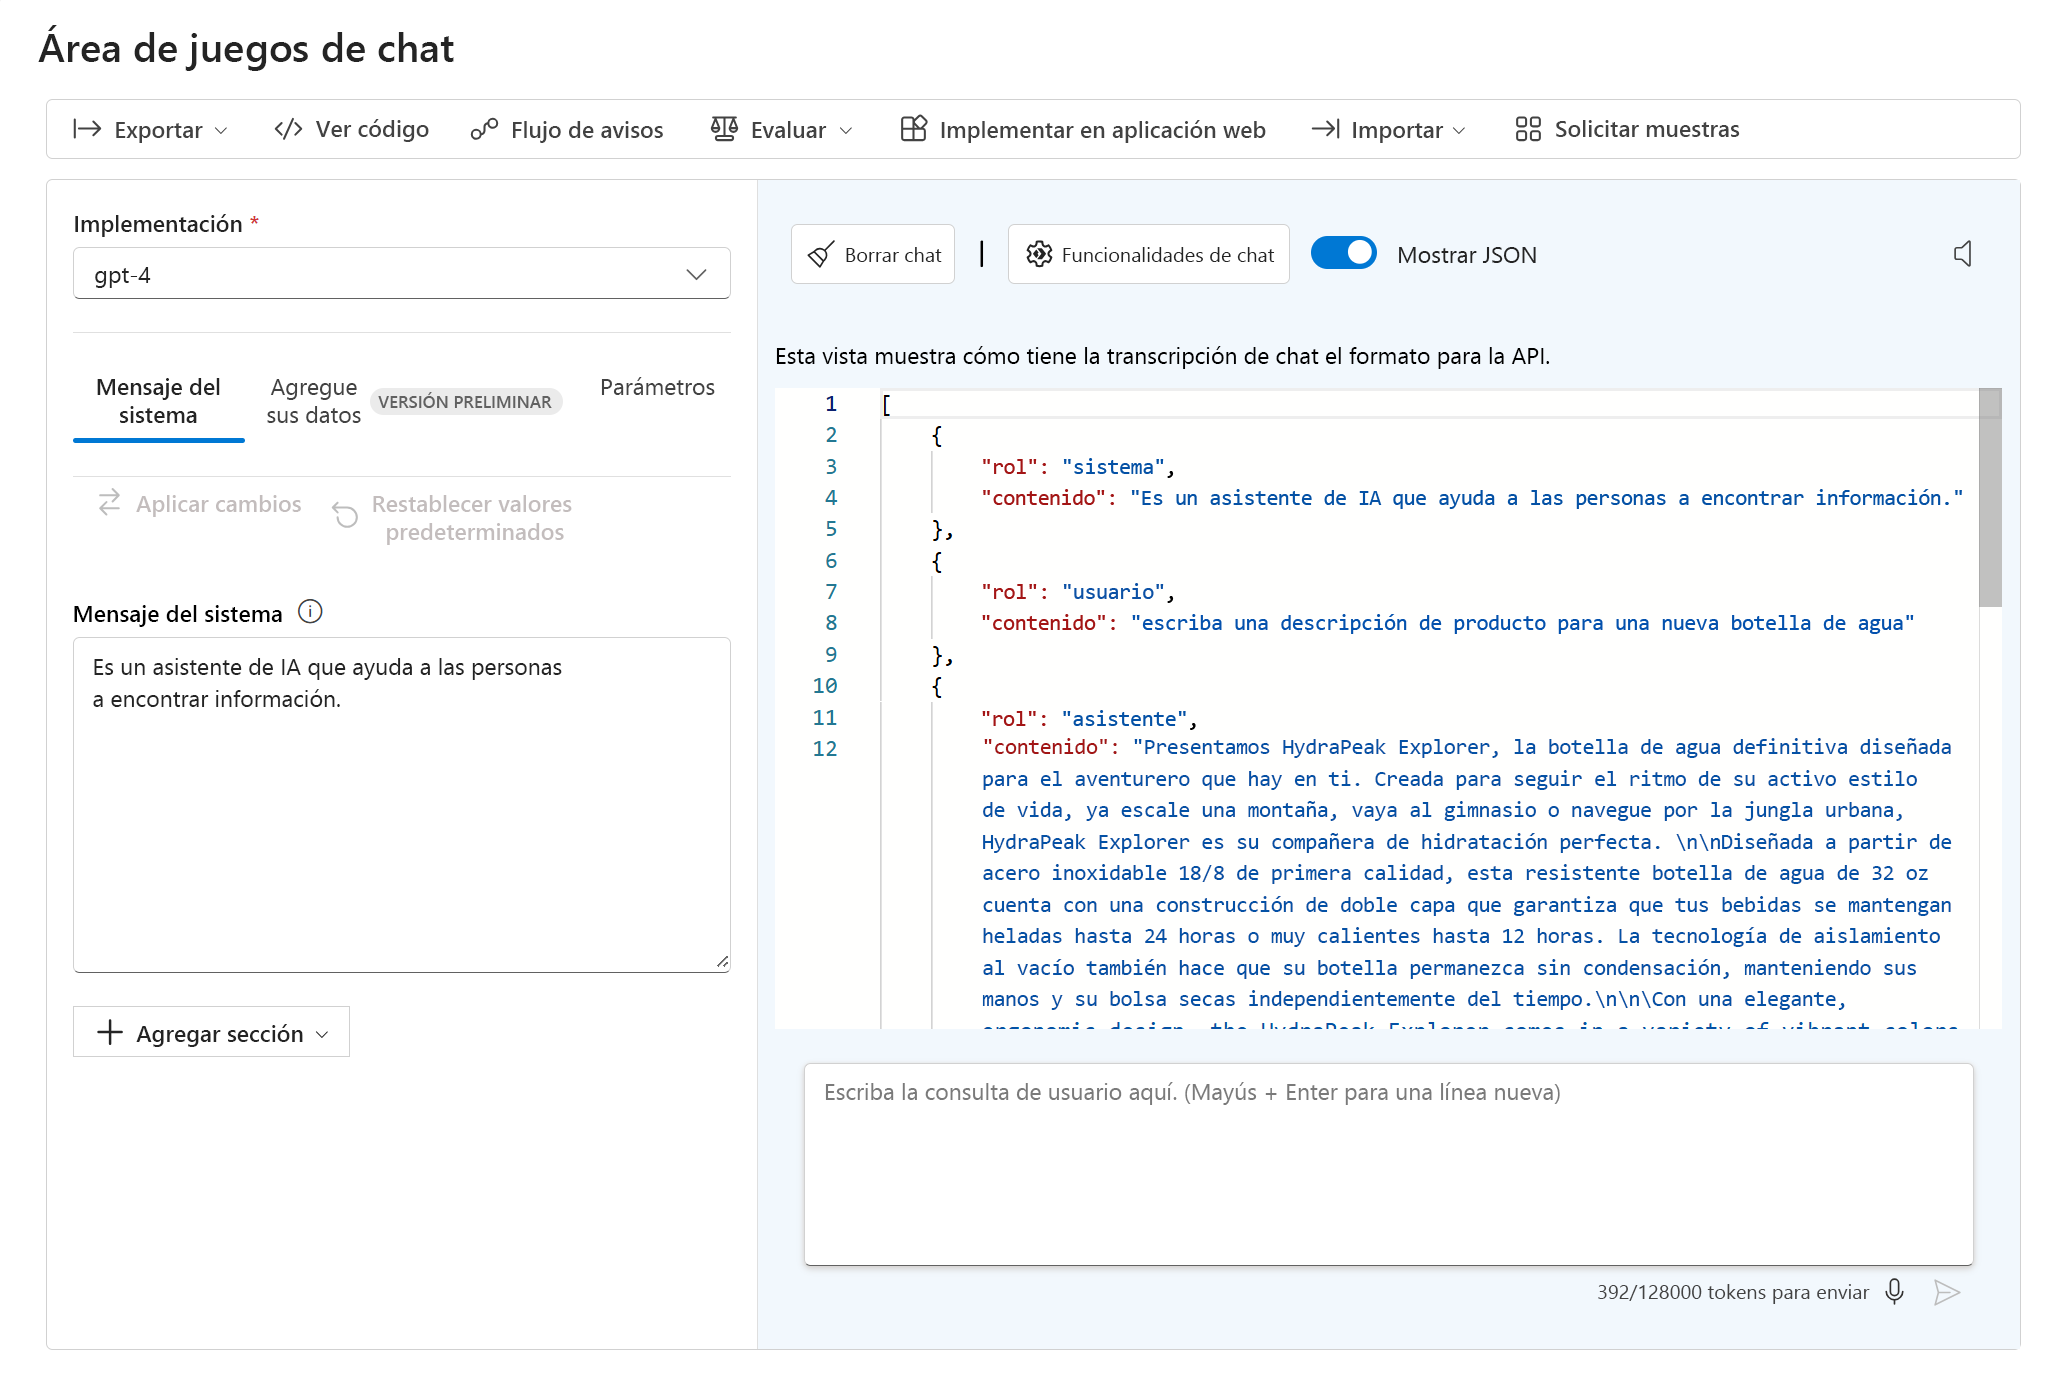
Task: Toggle the Mostrar JSON switch
Action: (x=1344, y=253)
